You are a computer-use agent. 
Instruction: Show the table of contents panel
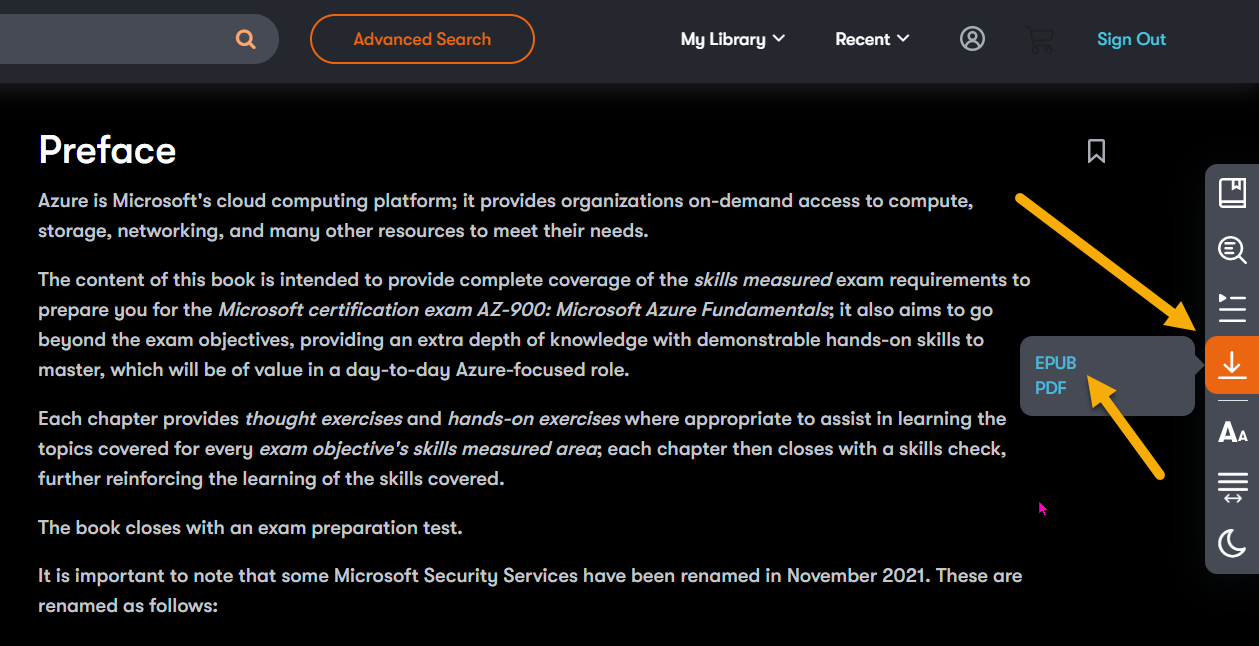point(1232,308)
